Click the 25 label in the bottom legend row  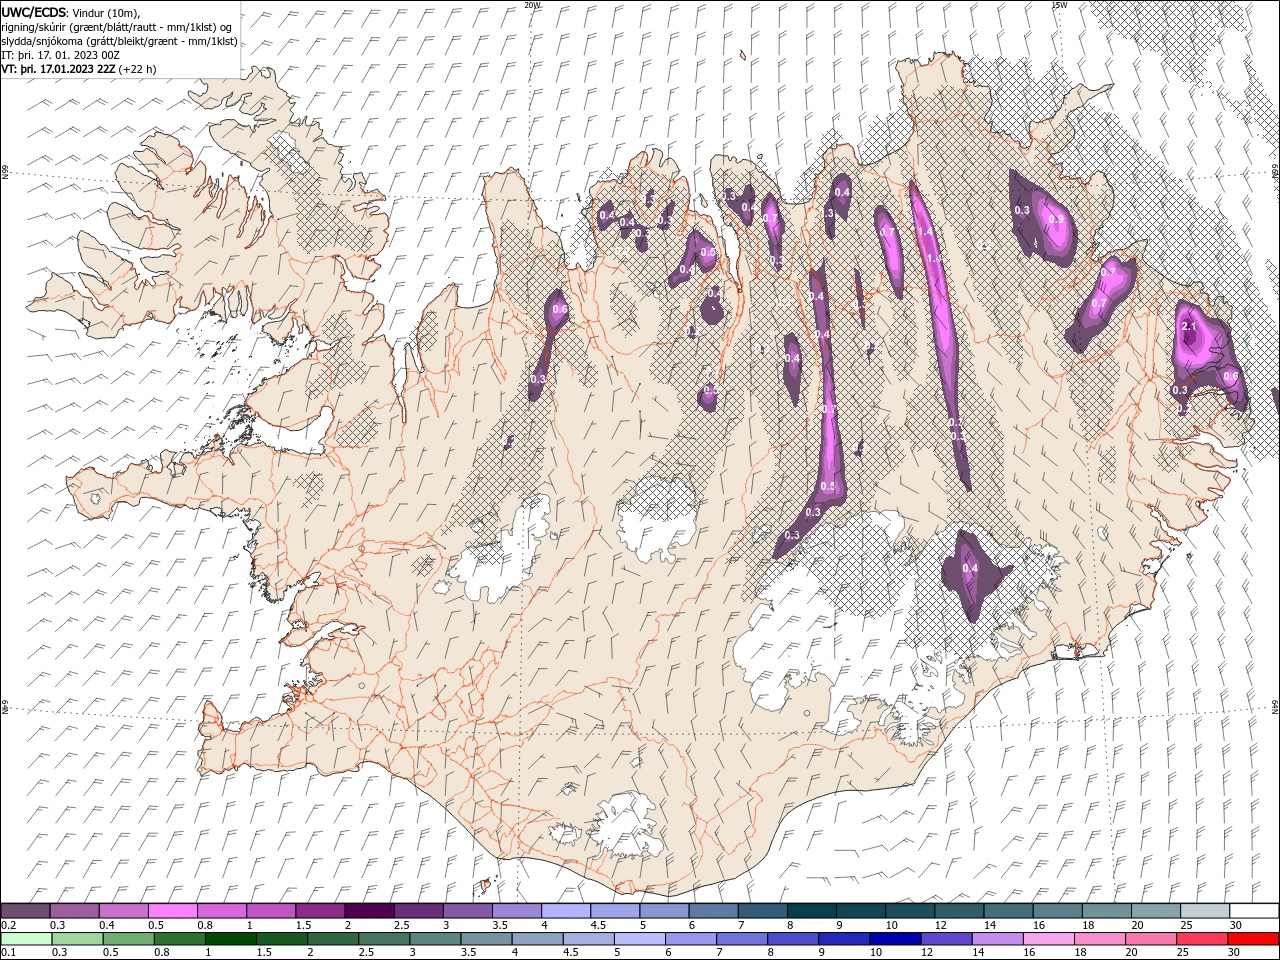click(x=1182, y=953)
